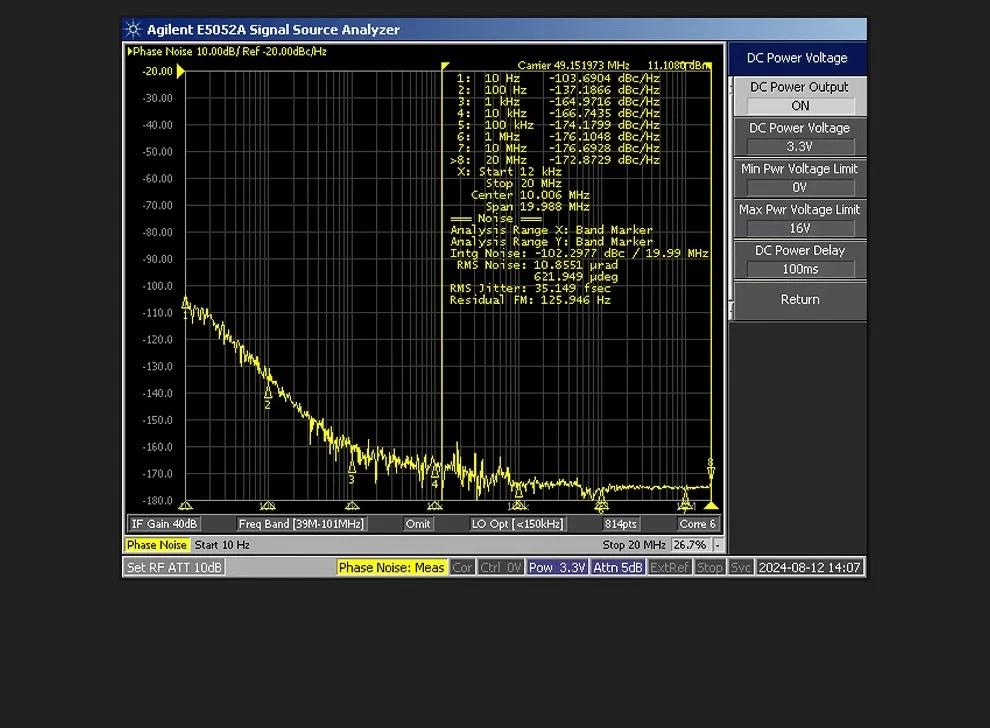
Task: Click the solid triangle at stop frequency
Action: [x=711, y=506]
